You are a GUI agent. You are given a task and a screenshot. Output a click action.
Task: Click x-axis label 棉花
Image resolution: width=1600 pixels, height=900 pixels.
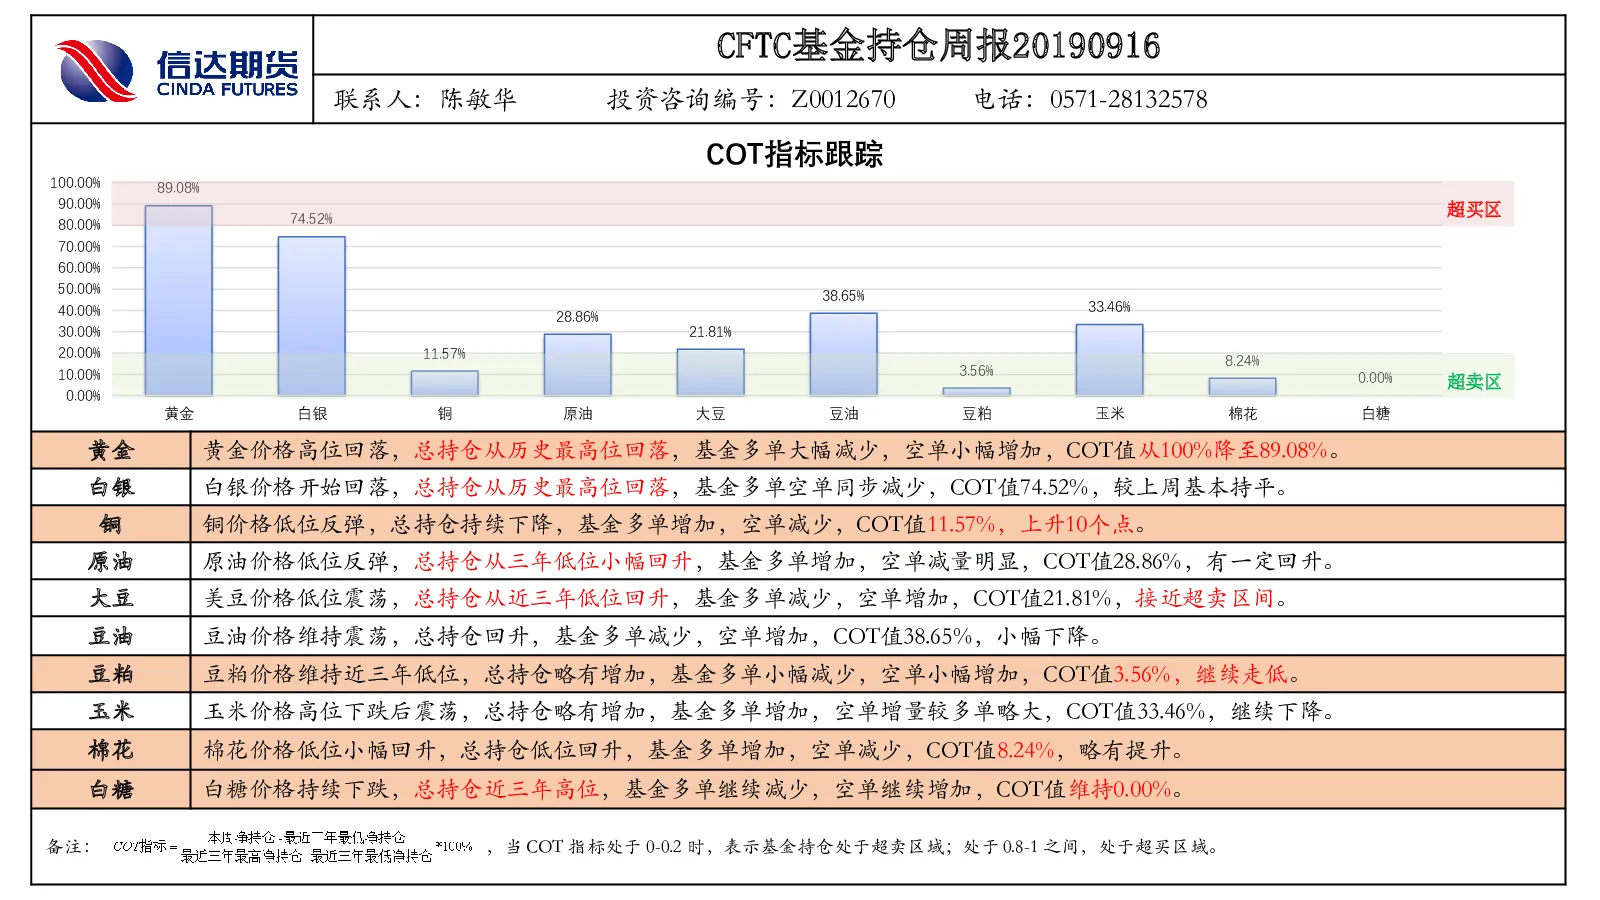(x=1242, y=413)
